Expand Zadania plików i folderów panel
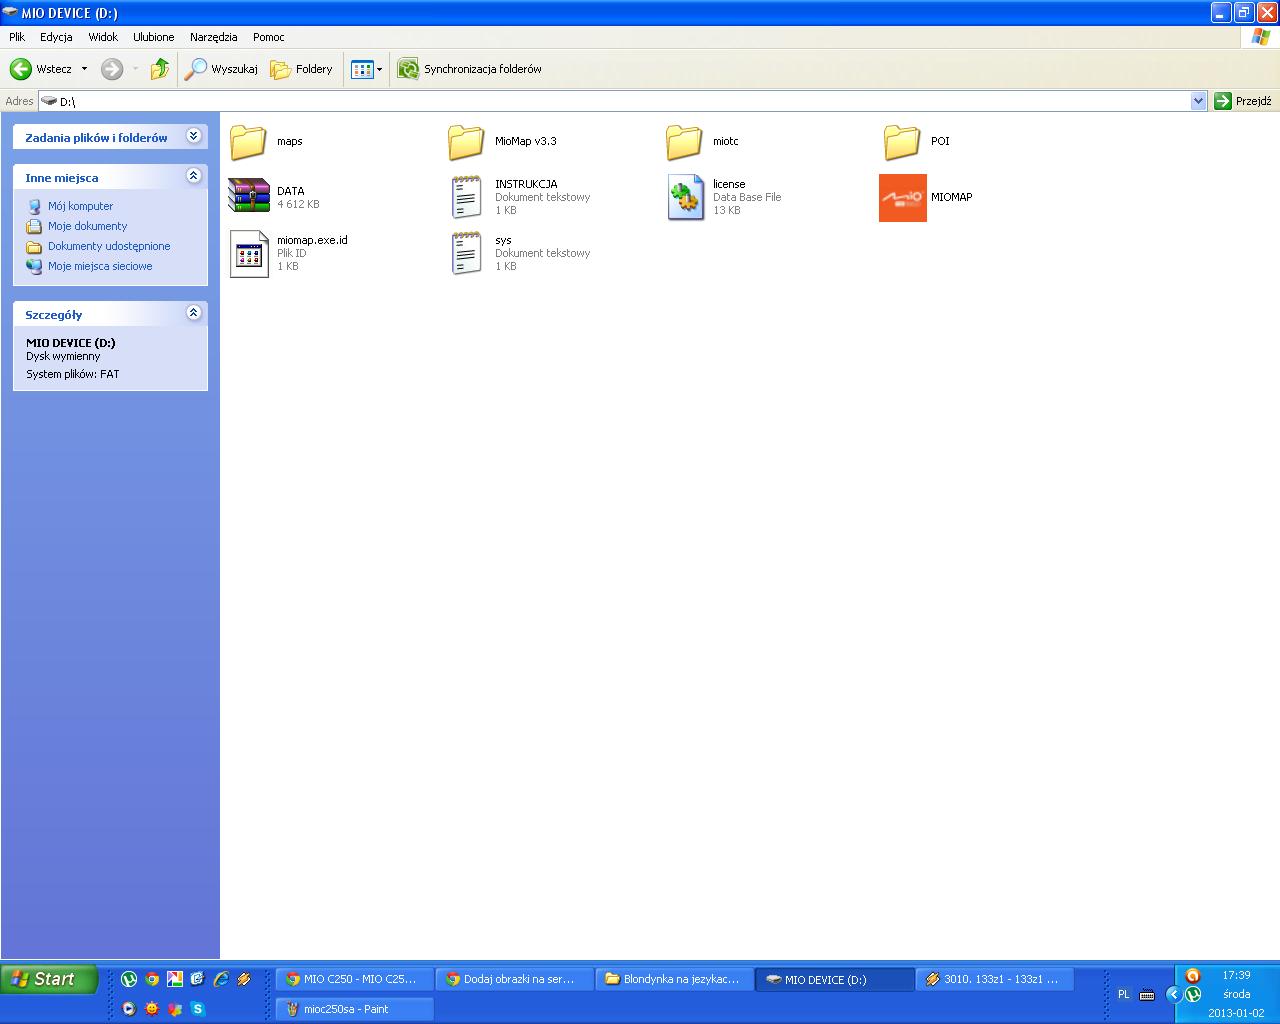 pos(194,136)
